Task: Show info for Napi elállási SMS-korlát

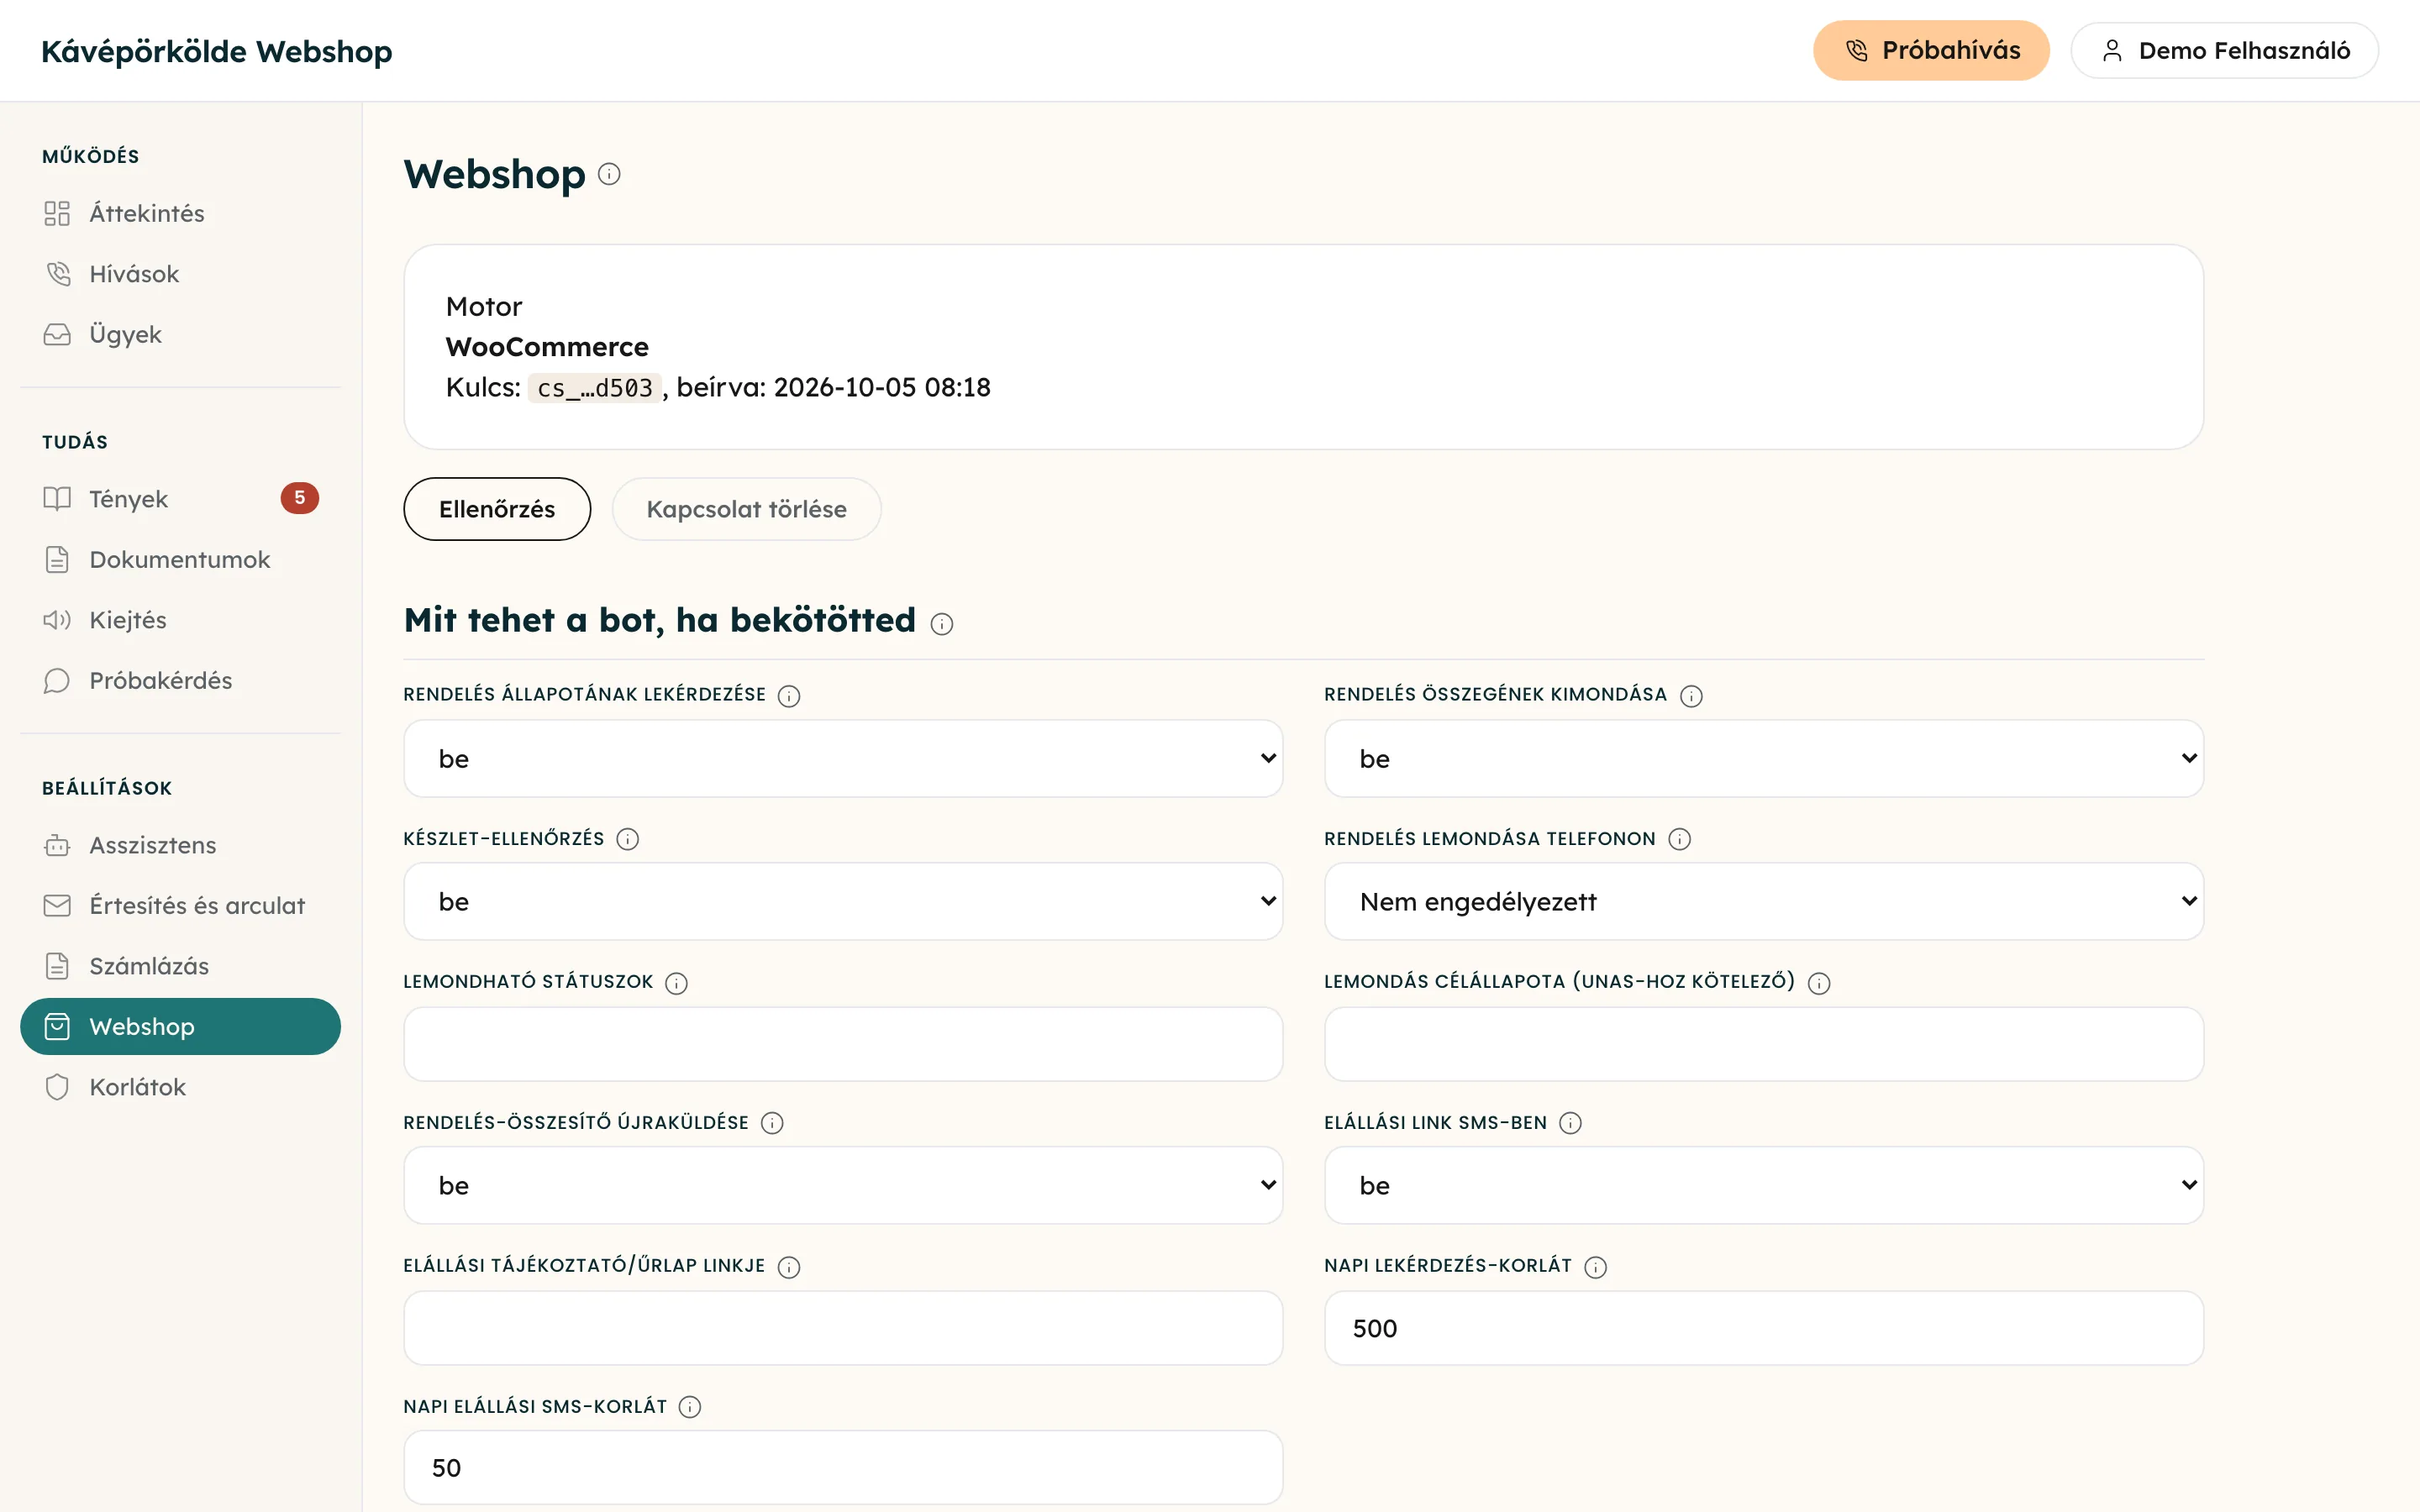Action: pos(690,1407)
